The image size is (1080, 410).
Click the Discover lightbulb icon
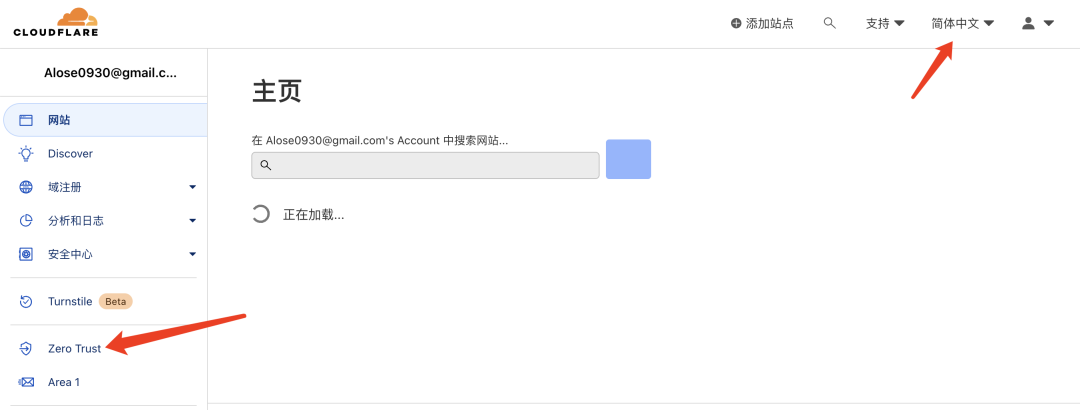(x=25, y=154)
